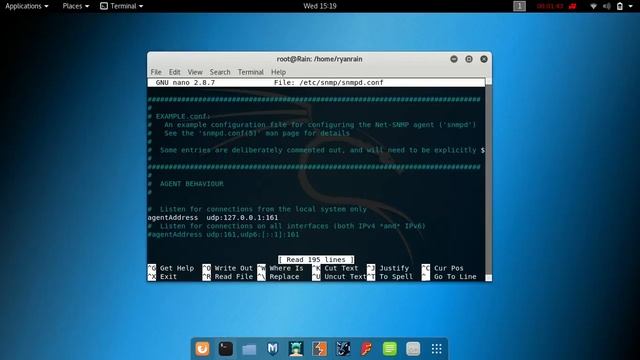Click the '#agentAddress udp:161,udp6:[::1]:161' commented line
This screenshot has height=360, width=640.
[223, 235]
